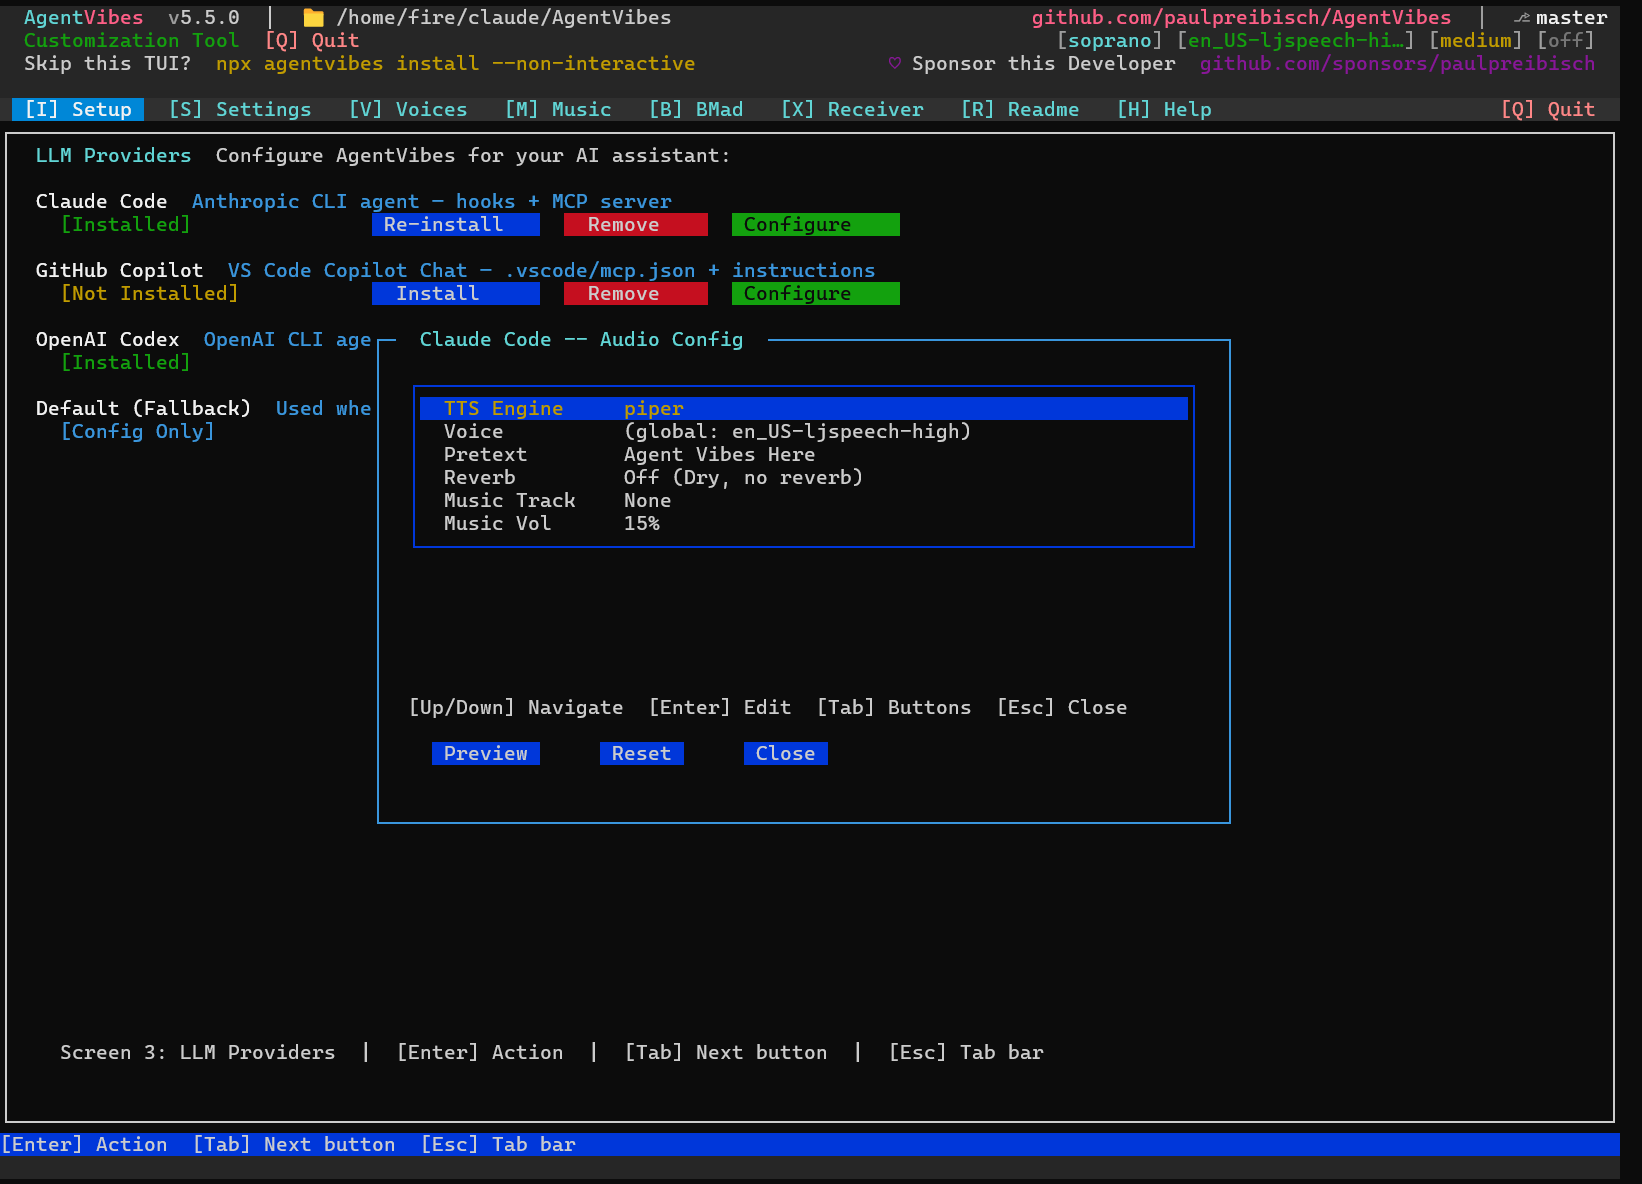Click the Close button in Audio Config
Viewport: 1642px width, 1184px height.
click(x=786, y=753)
